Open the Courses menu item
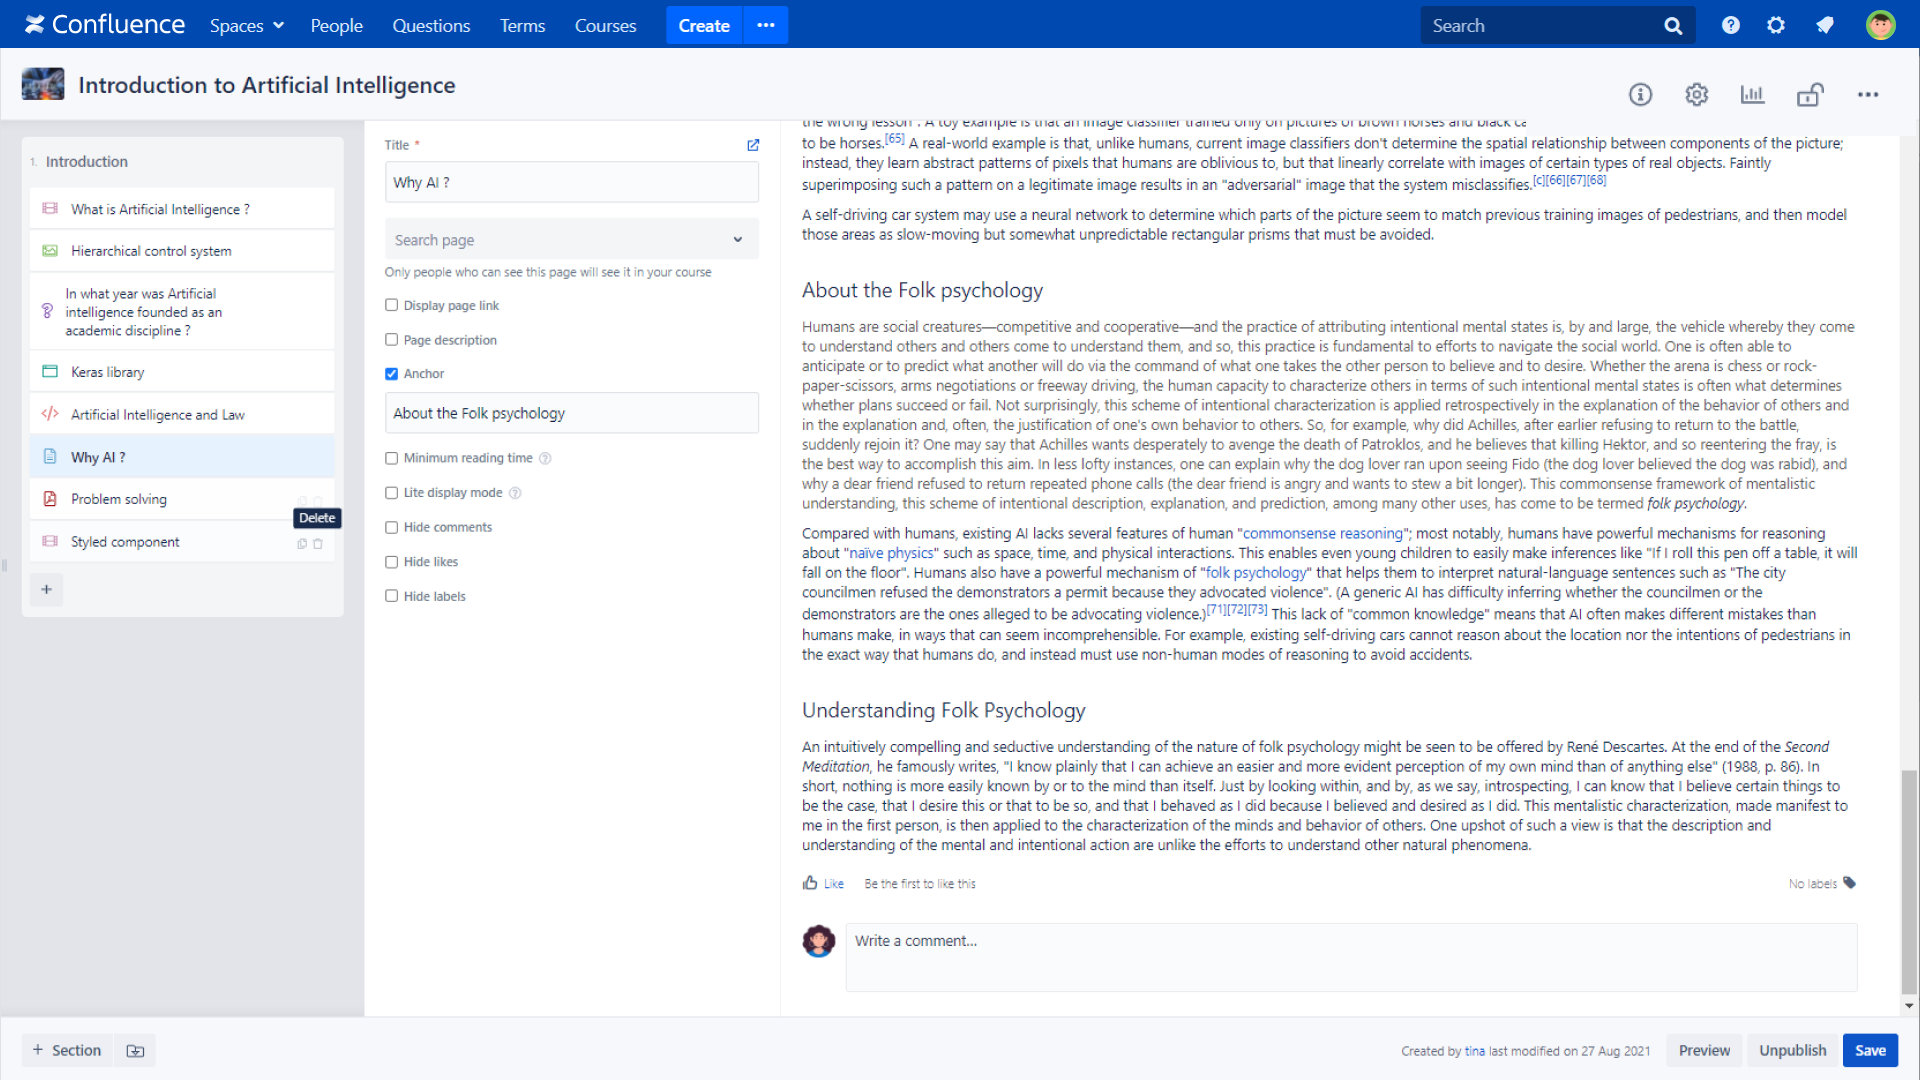 tap(605, 26)
